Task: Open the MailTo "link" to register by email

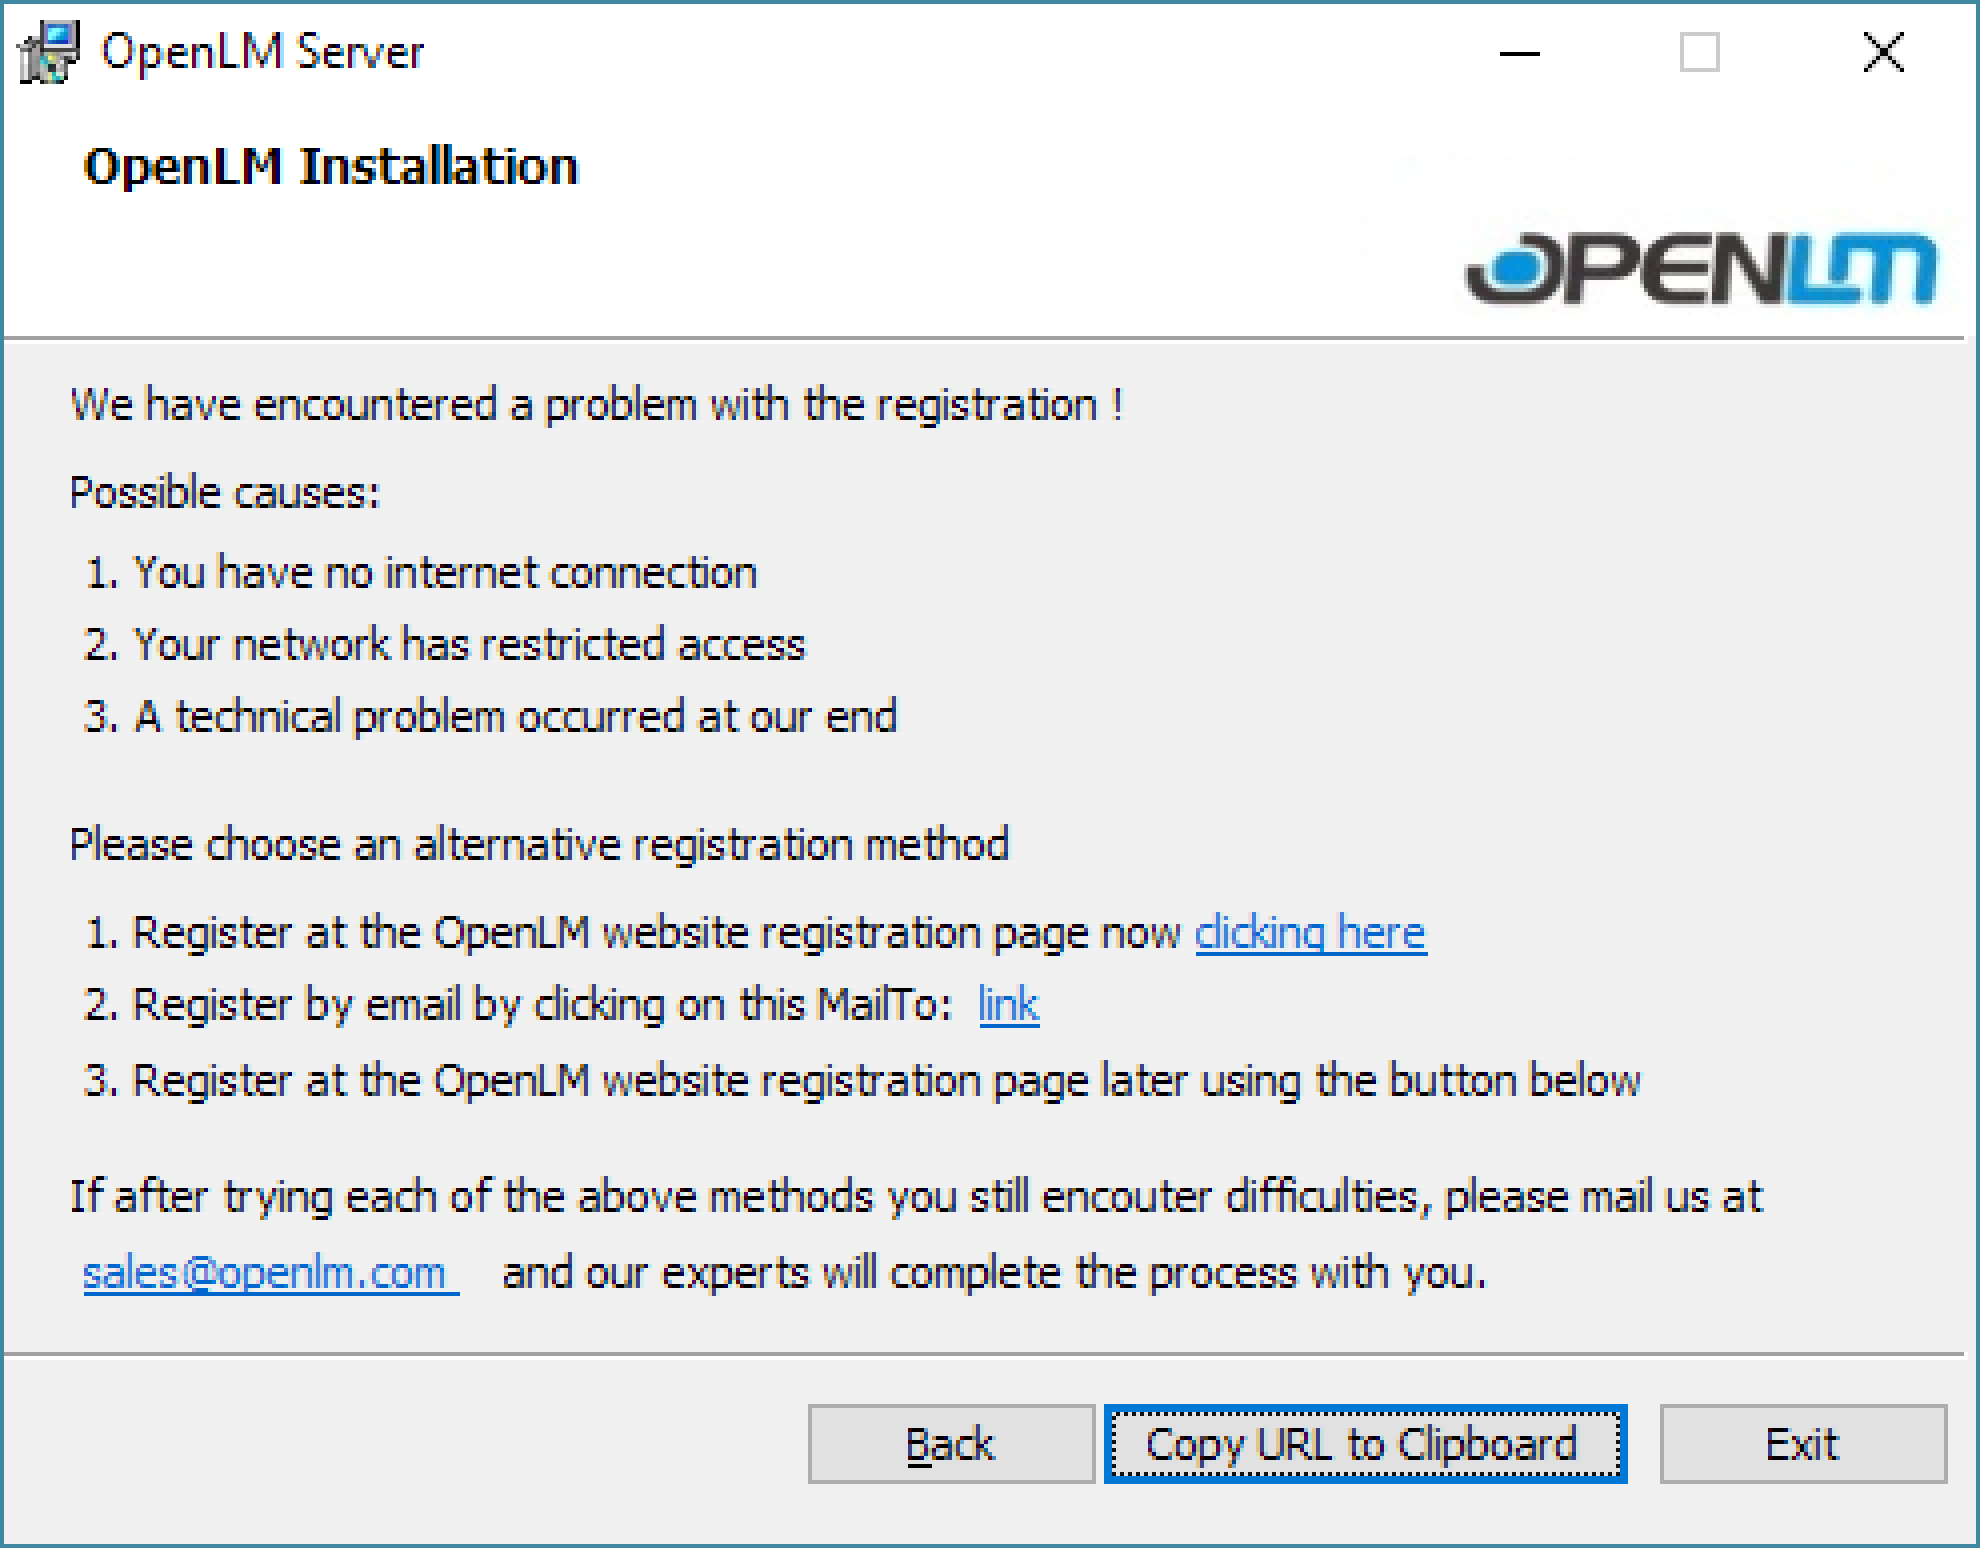Action: (1008, 1005)
